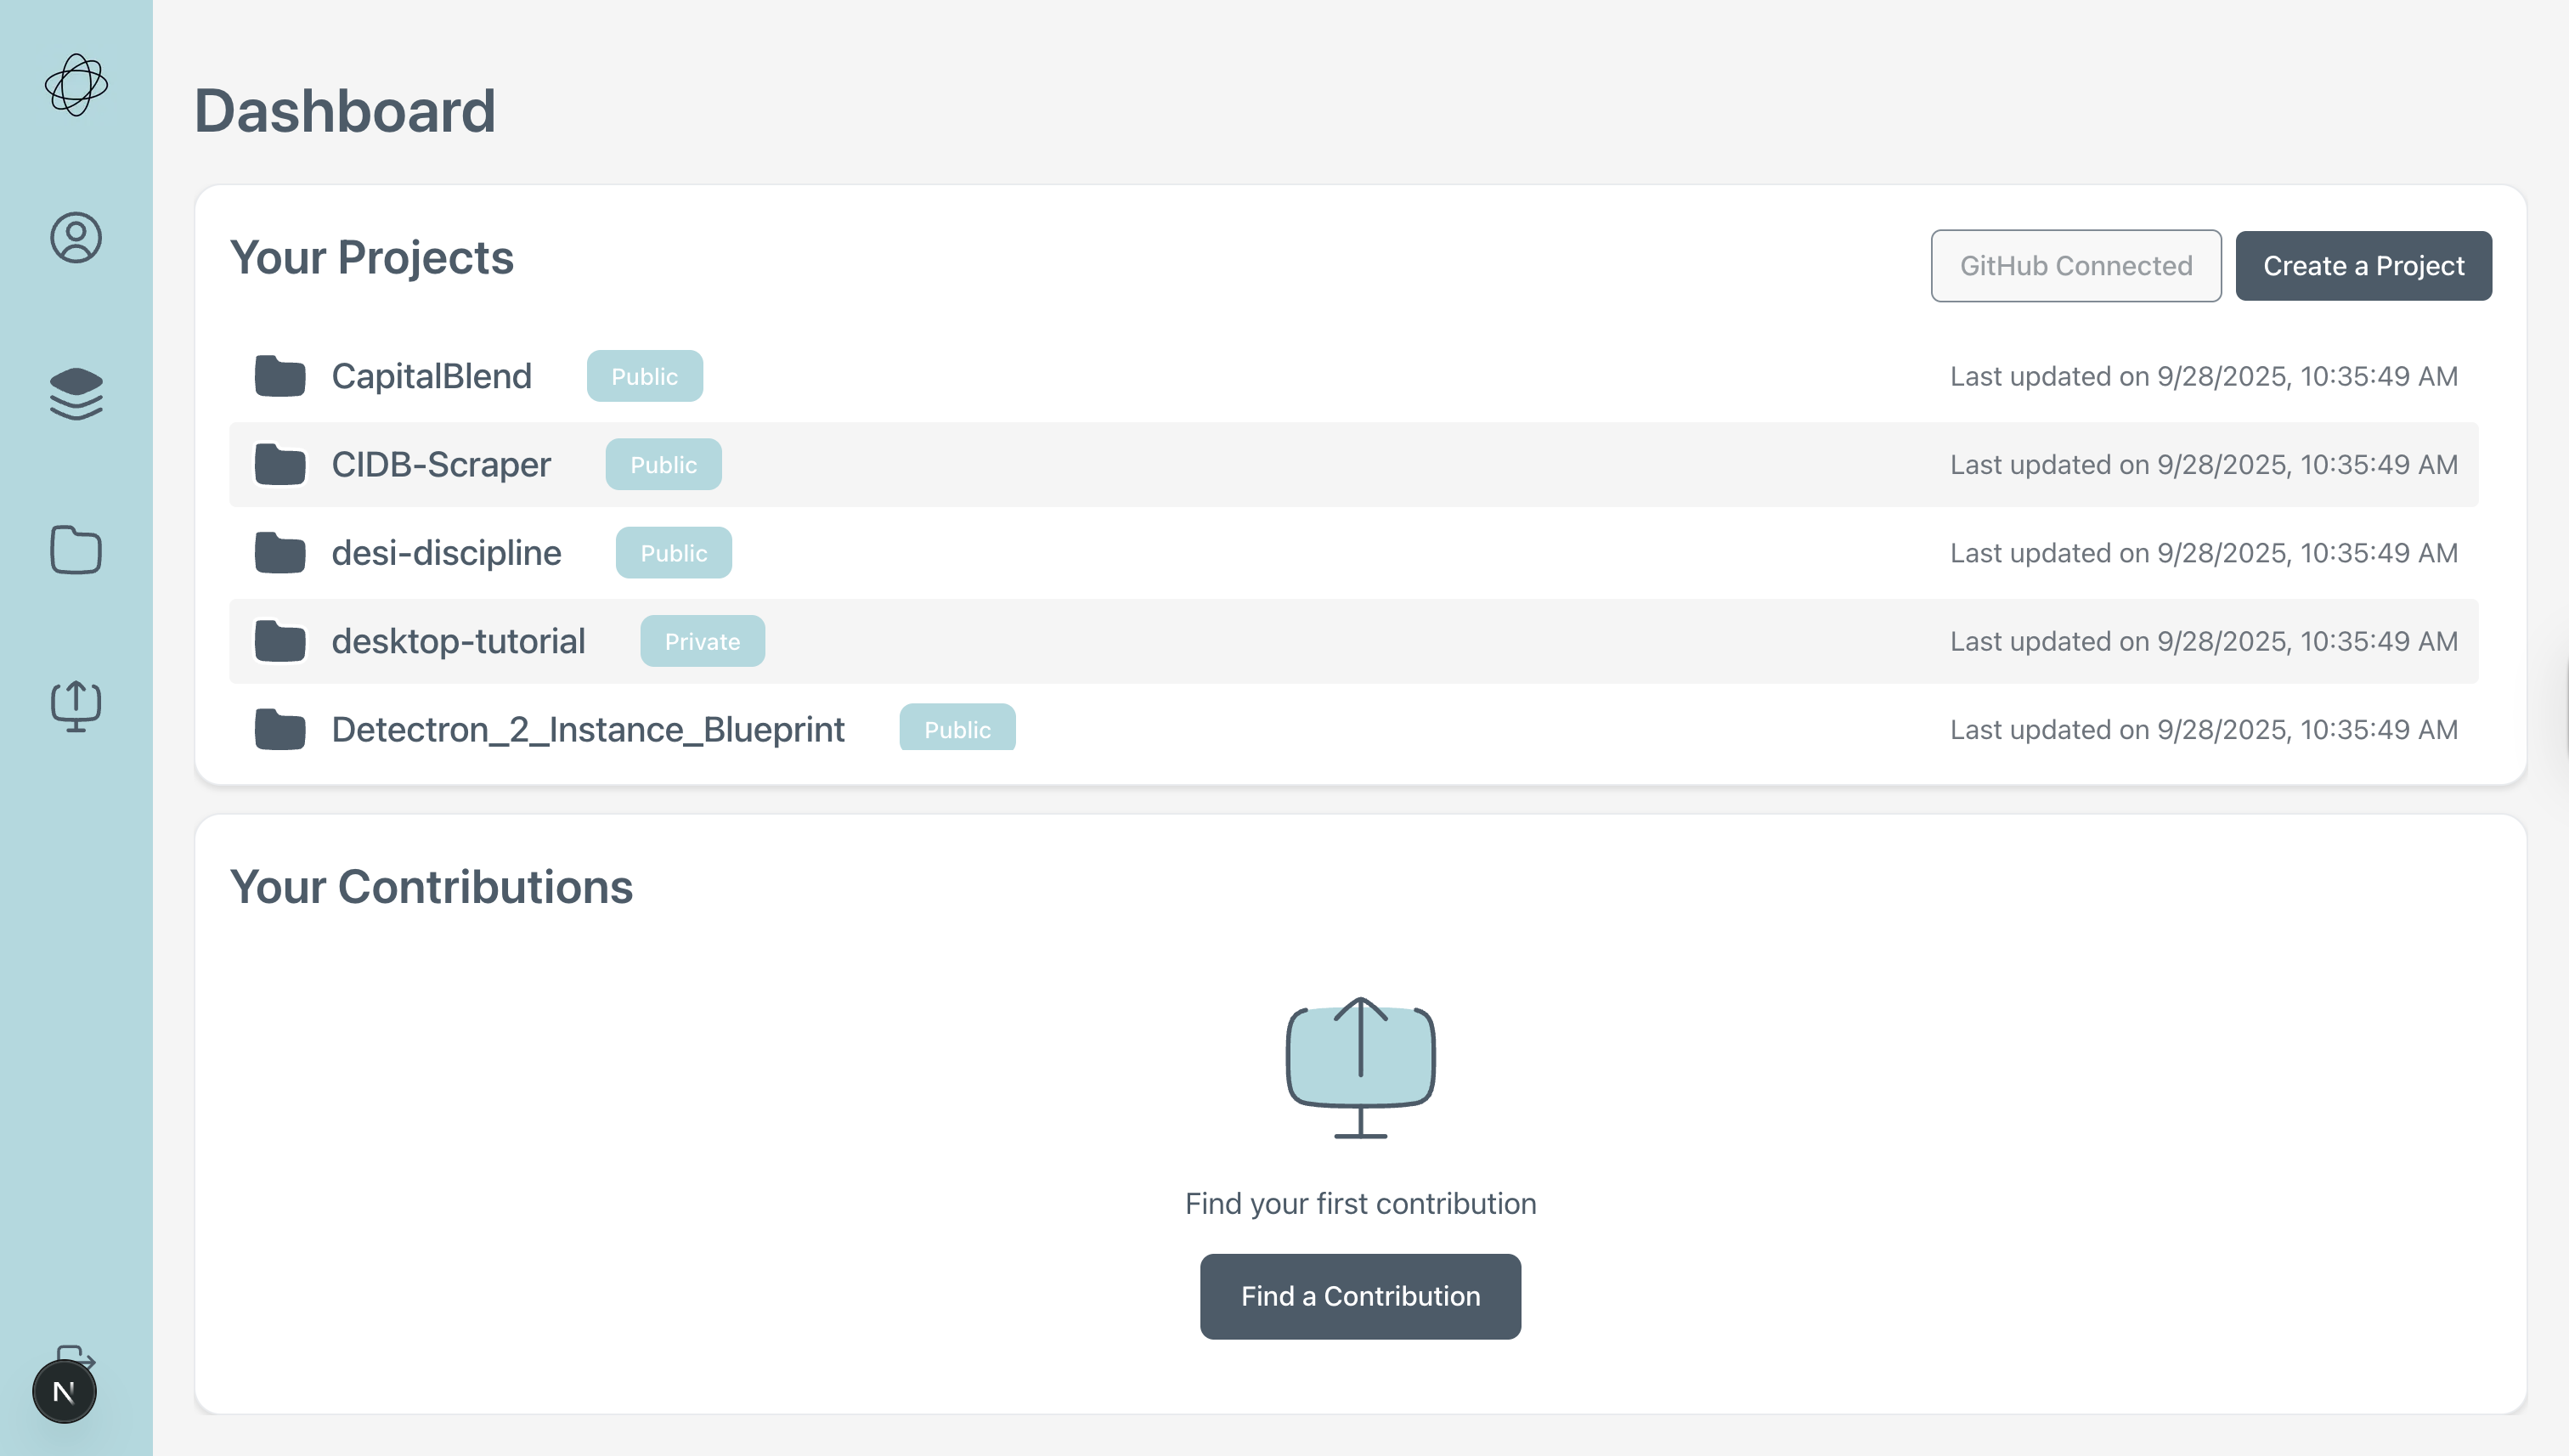Open the CIDB-Scraper project

point(441,465)
